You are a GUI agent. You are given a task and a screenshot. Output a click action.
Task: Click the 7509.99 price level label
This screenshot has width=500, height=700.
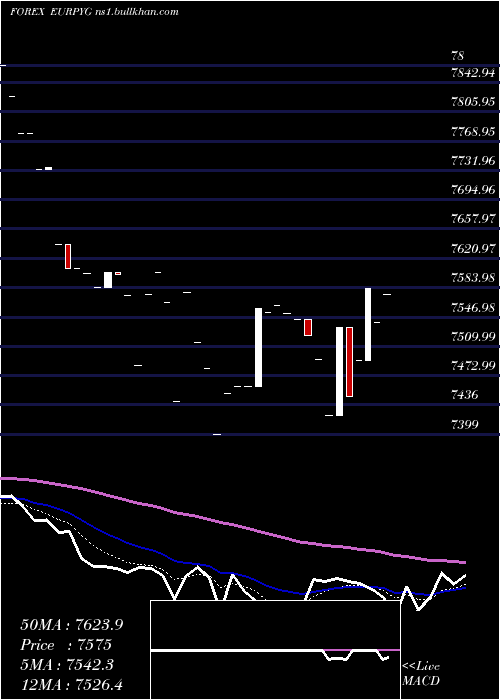[473, 336]
